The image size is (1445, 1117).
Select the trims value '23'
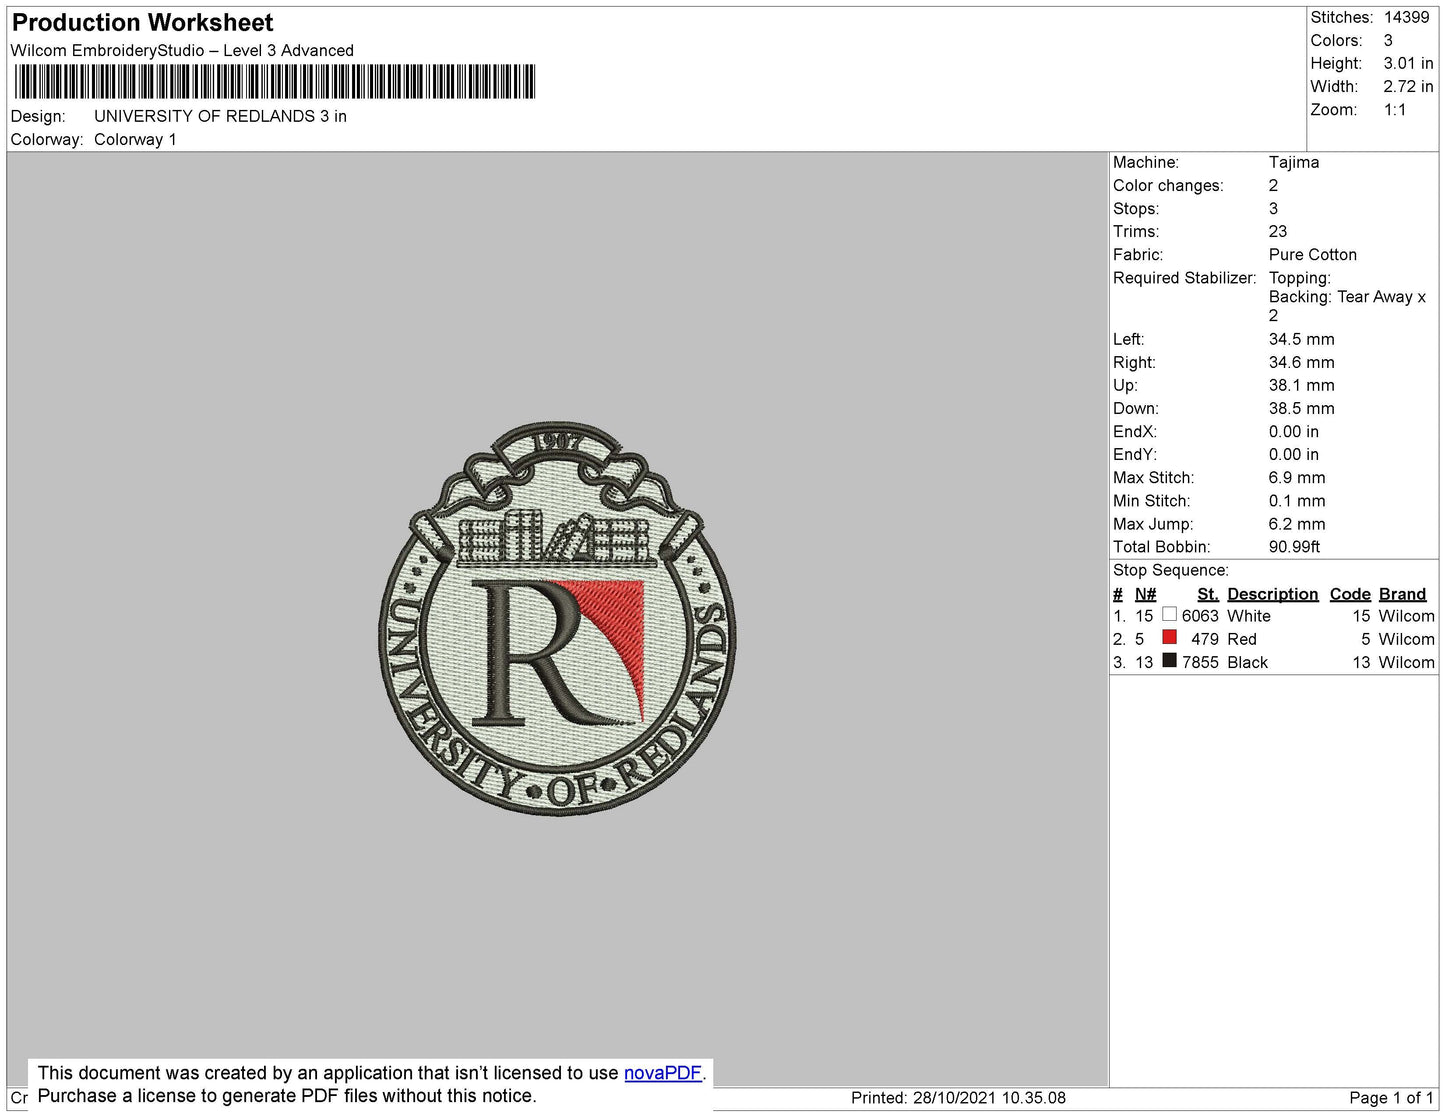[1278, 231]
